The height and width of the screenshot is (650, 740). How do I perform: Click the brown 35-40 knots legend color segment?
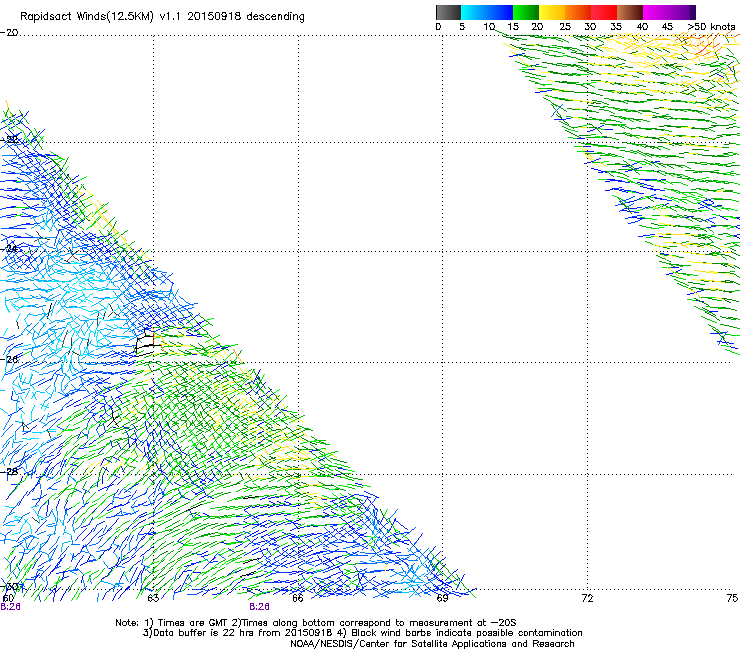[630, 12]
